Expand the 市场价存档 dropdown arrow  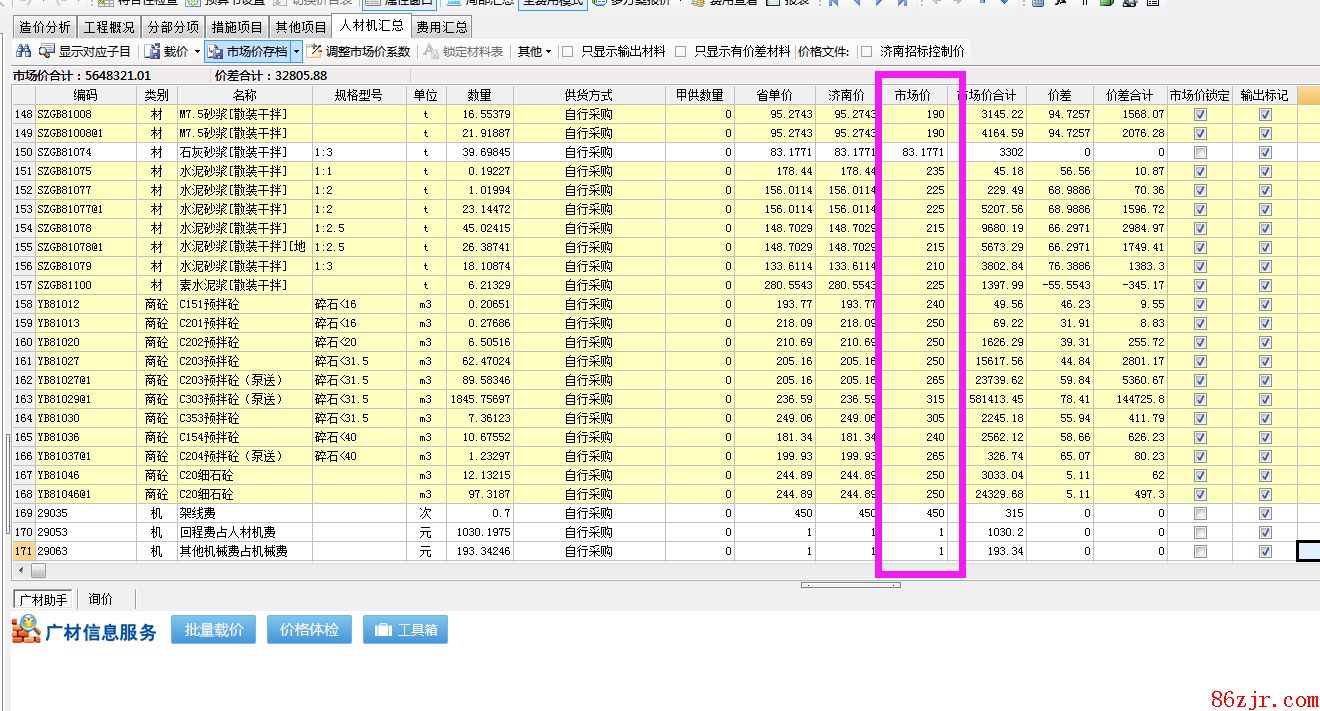pyautogui.click(x=297, y=51)
